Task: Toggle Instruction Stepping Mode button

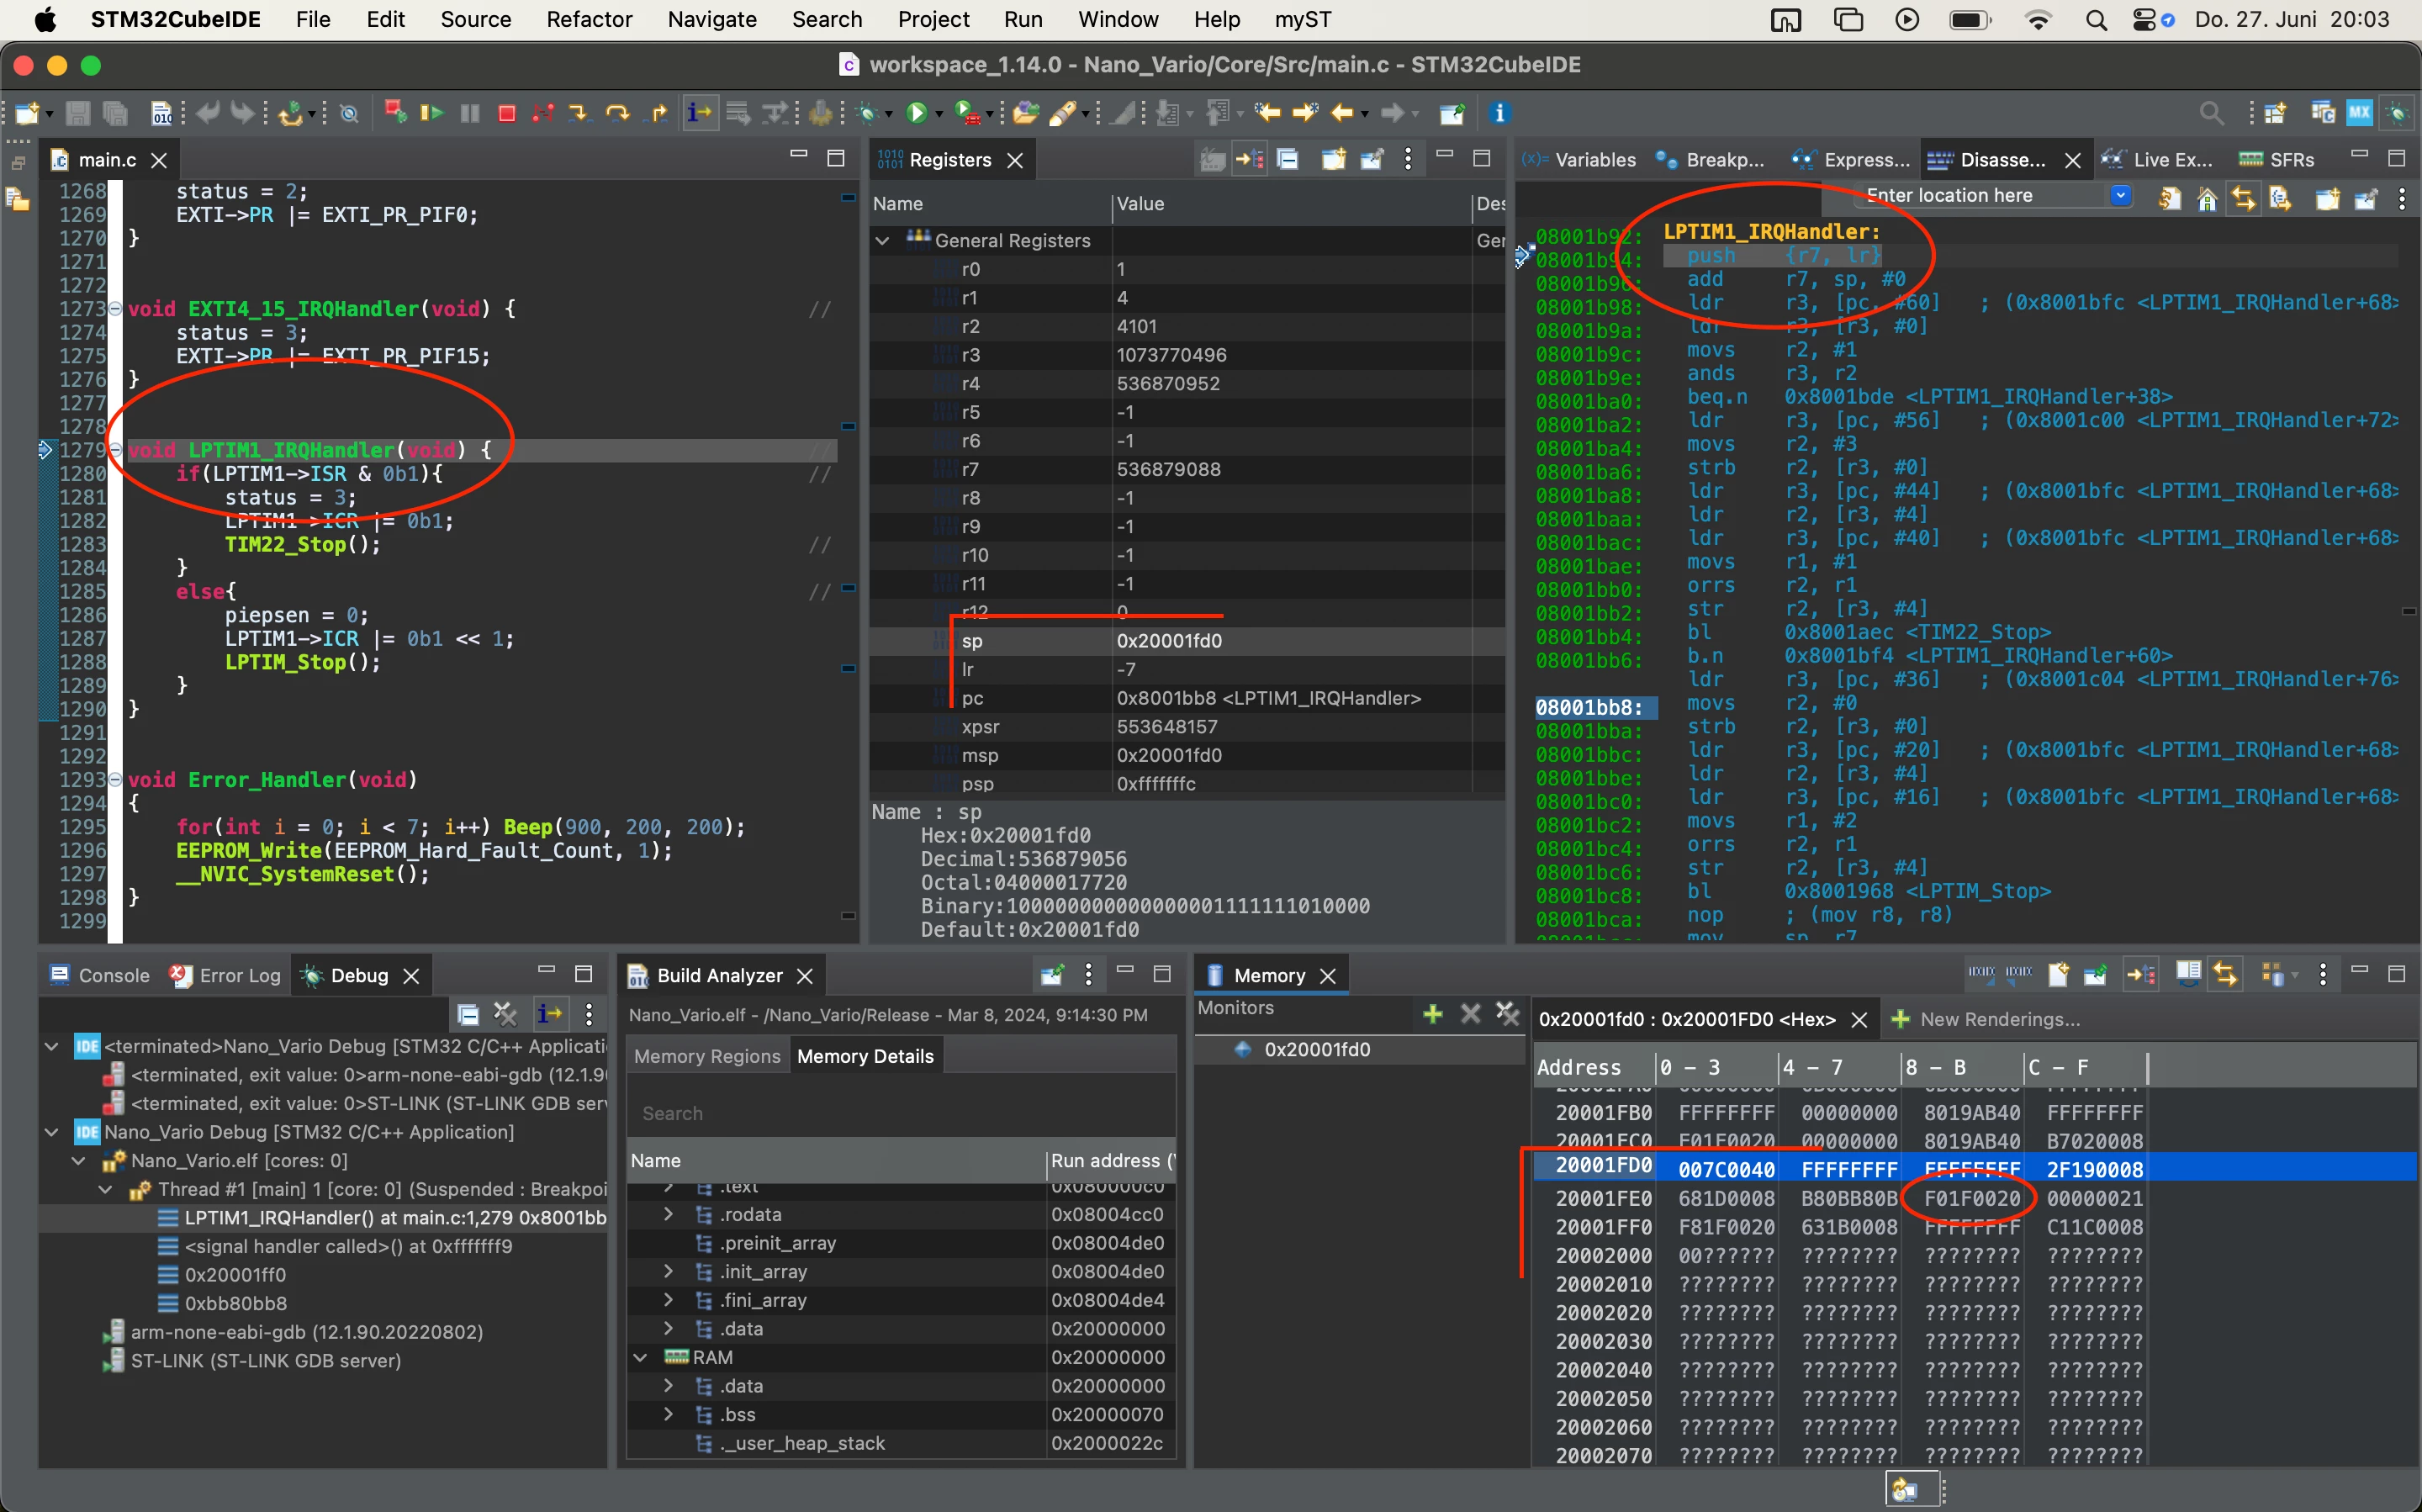Action: coord(699,113)
